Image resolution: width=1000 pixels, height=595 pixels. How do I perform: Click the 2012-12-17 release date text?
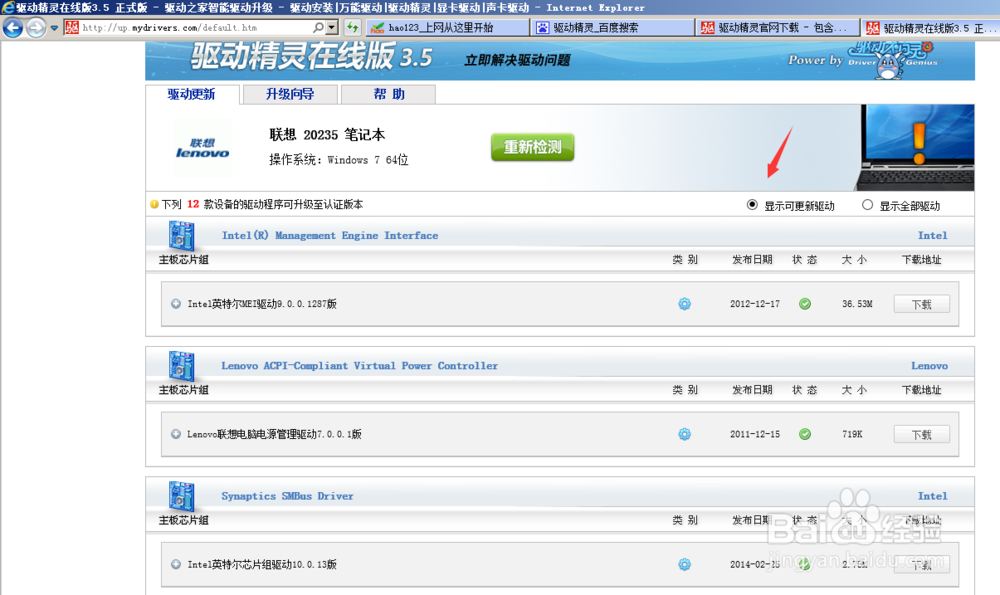pyautogui.click(x=754, y=304)
